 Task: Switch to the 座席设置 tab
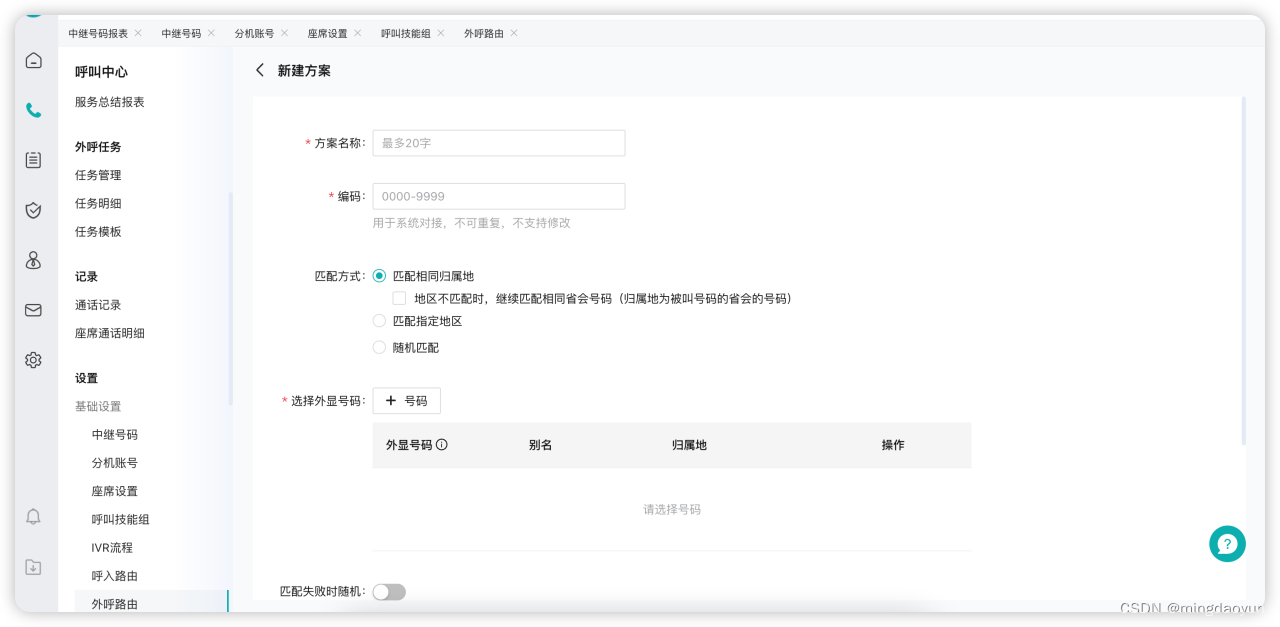pos(328,33)
